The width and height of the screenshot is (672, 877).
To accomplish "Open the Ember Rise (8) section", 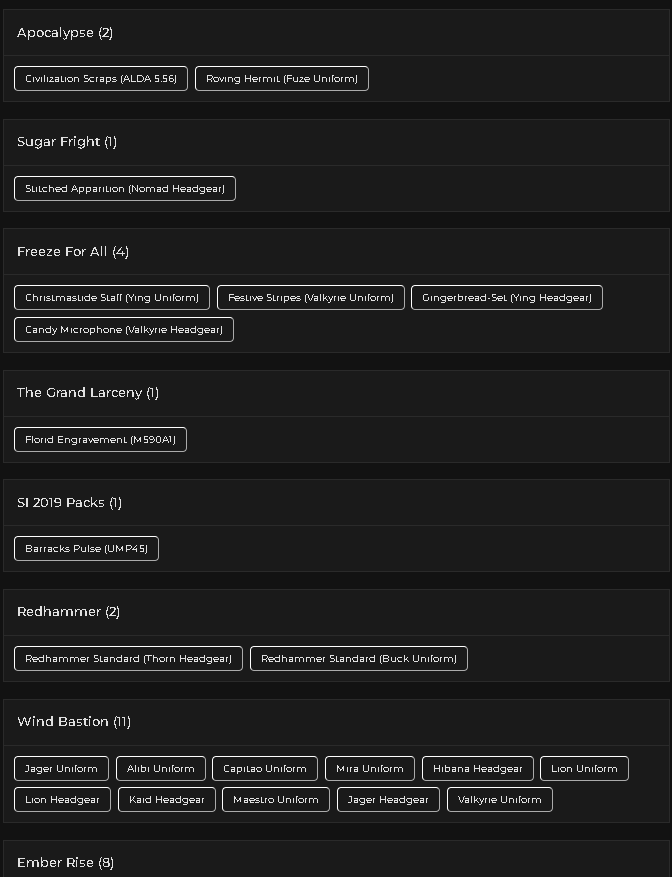I will pos(336,861).
